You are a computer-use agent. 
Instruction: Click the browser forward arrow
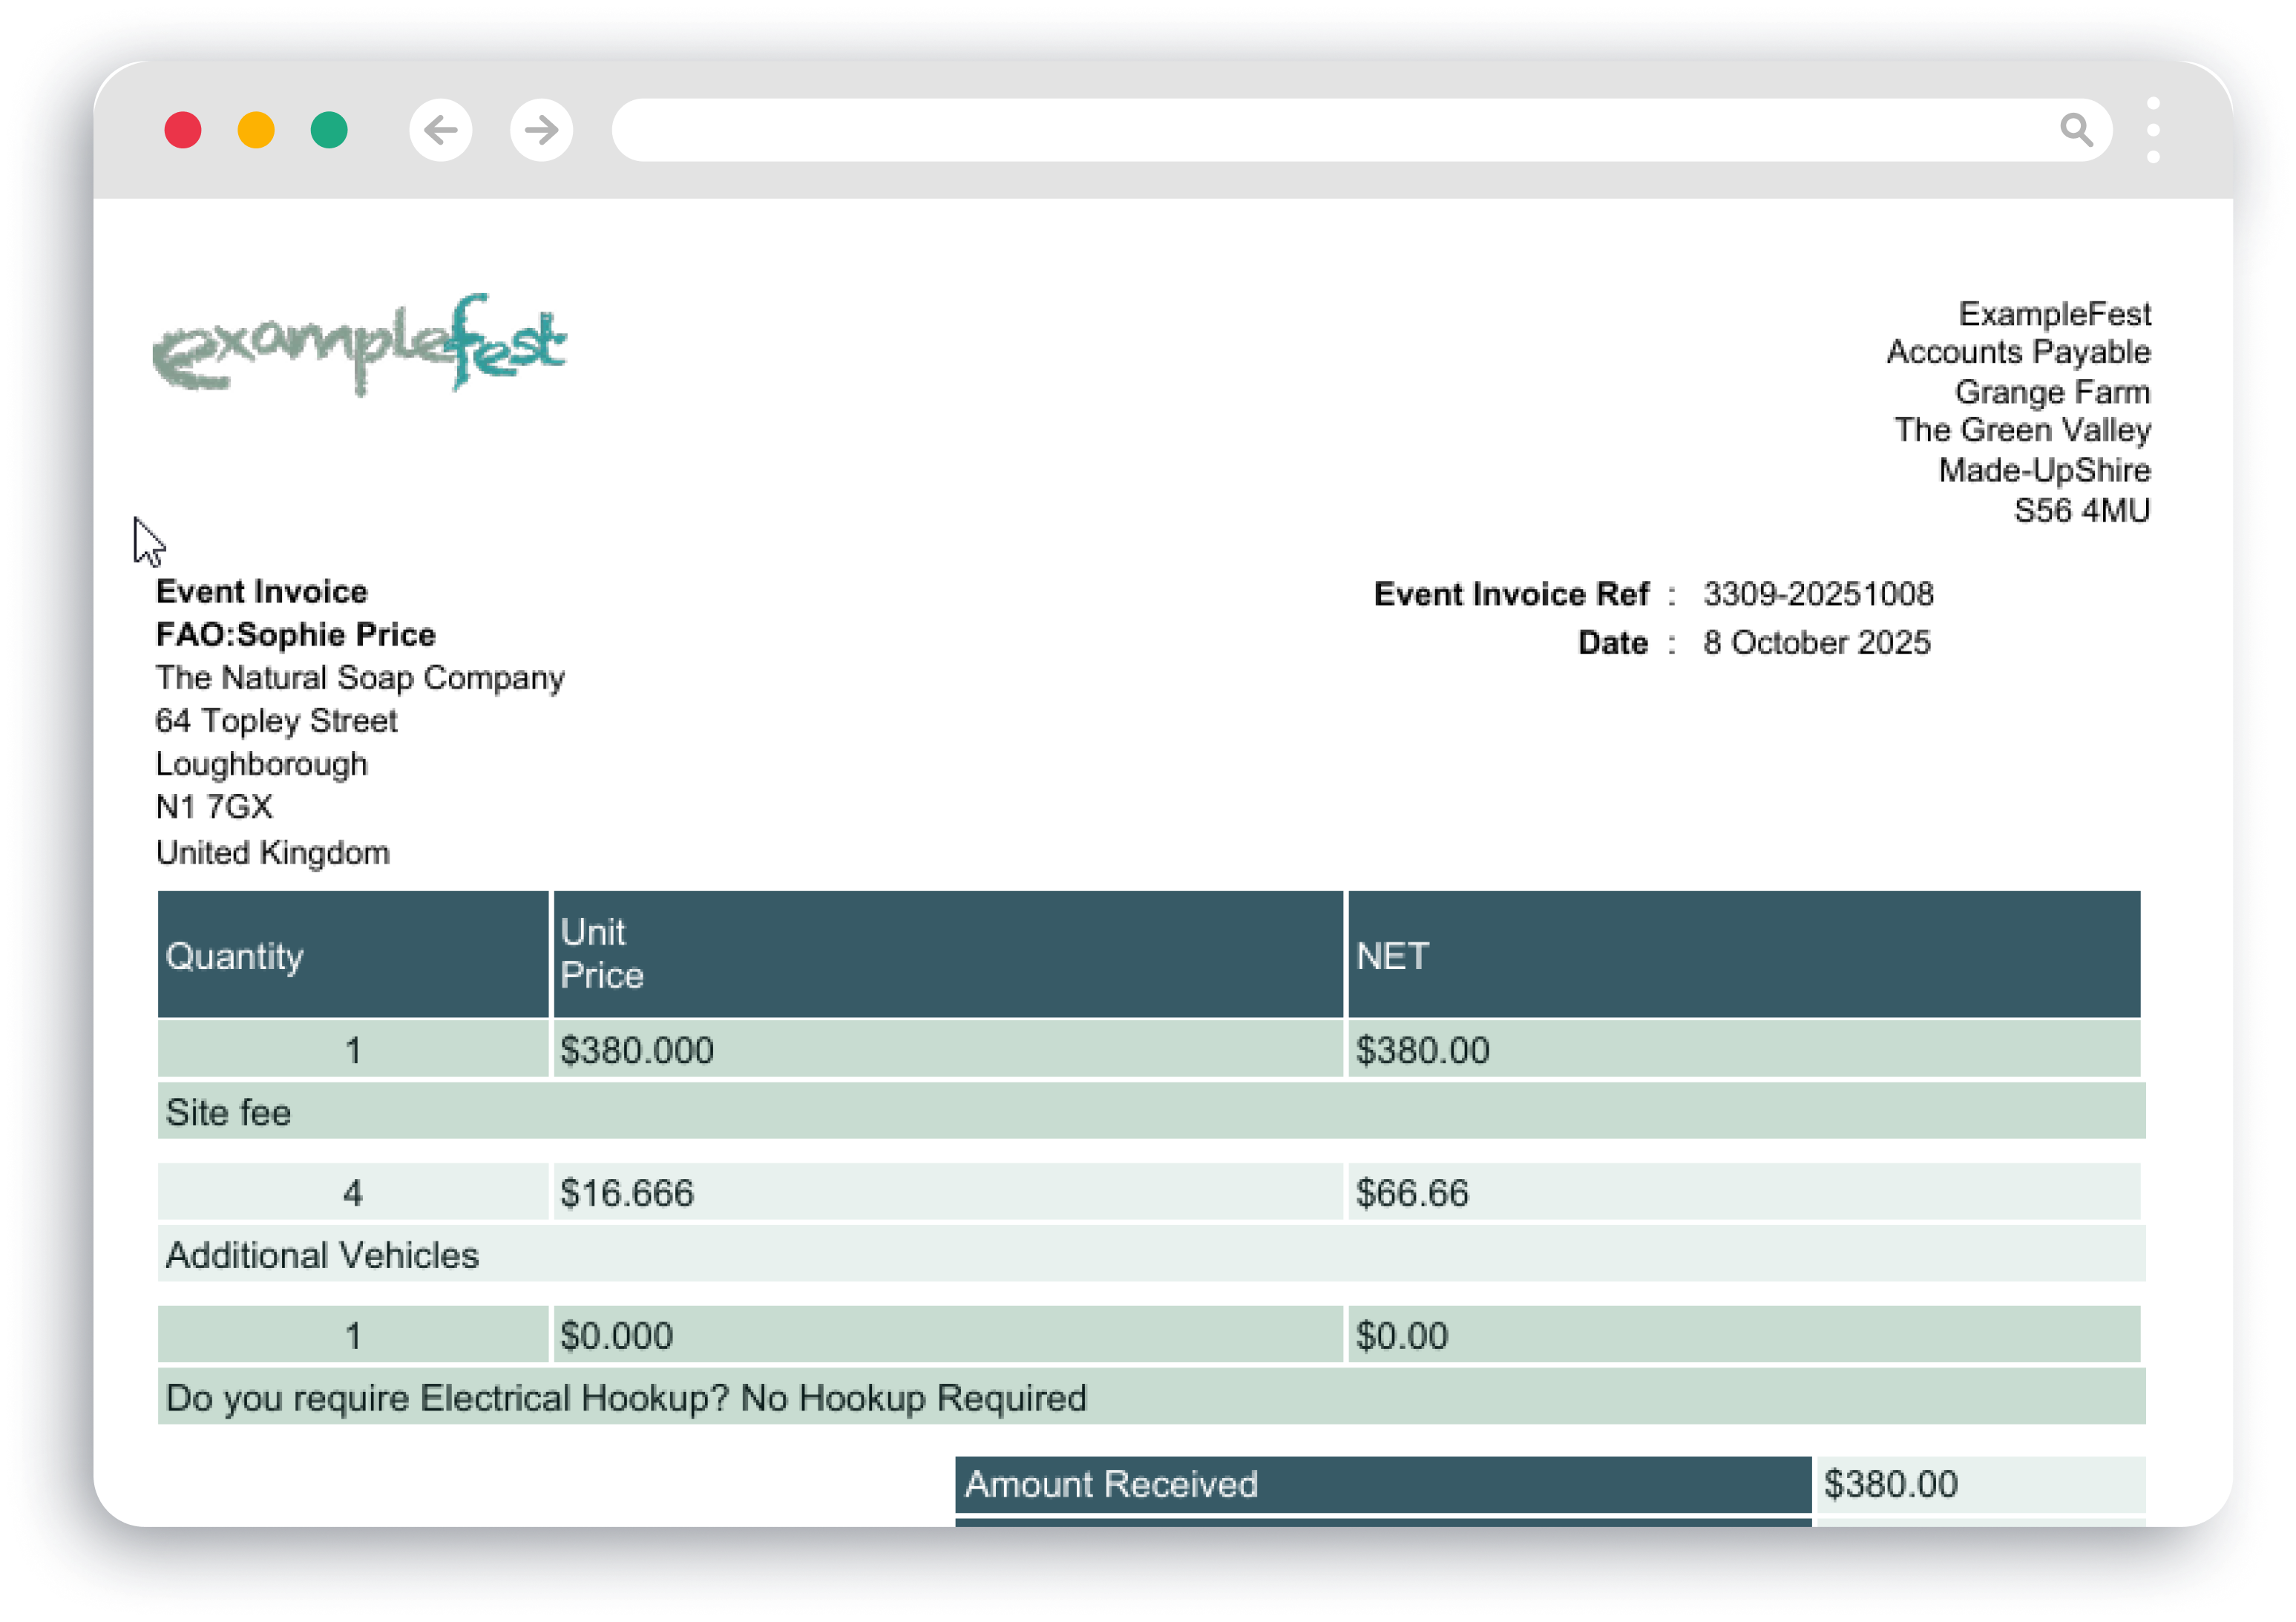click(540, 130)
